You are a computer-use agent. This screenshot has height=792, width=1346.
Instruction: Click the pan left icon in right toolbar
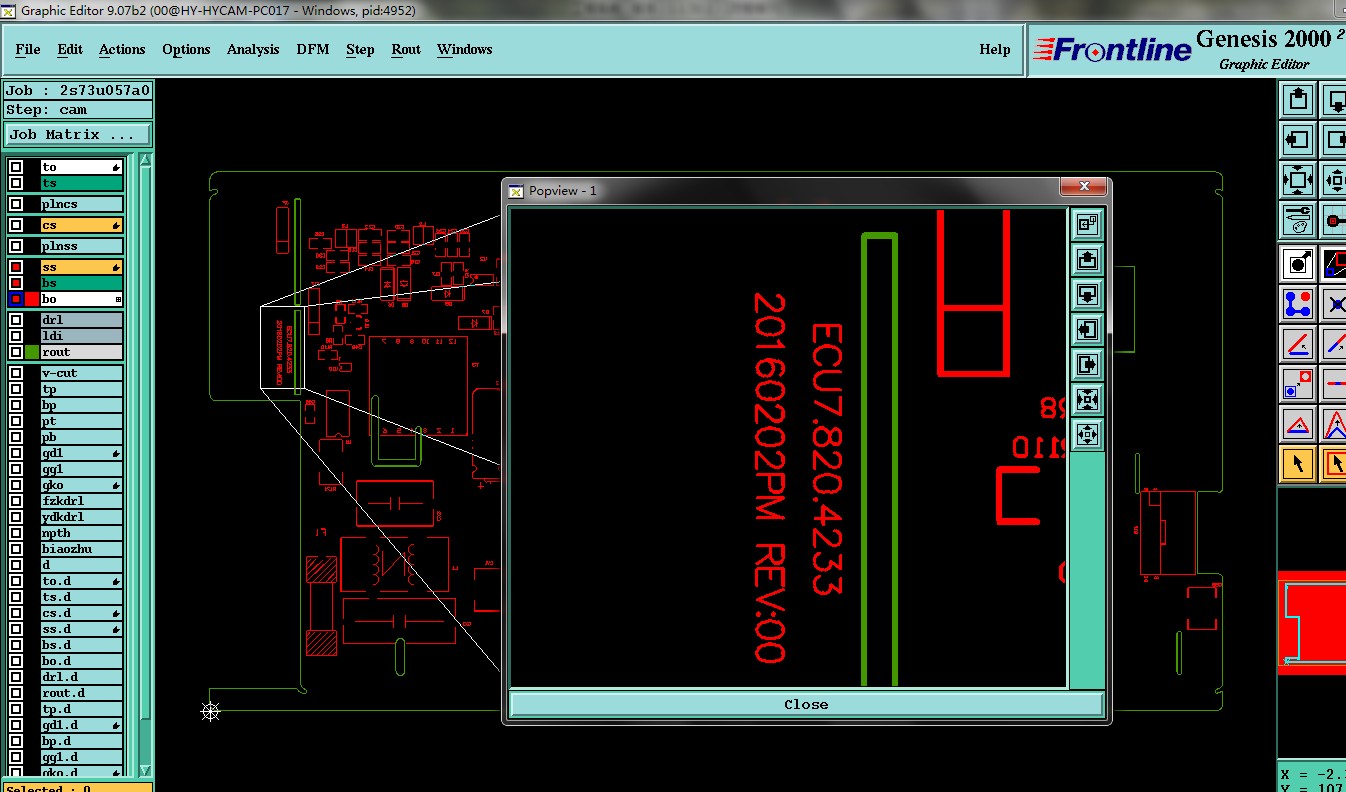pos(1298,140)
